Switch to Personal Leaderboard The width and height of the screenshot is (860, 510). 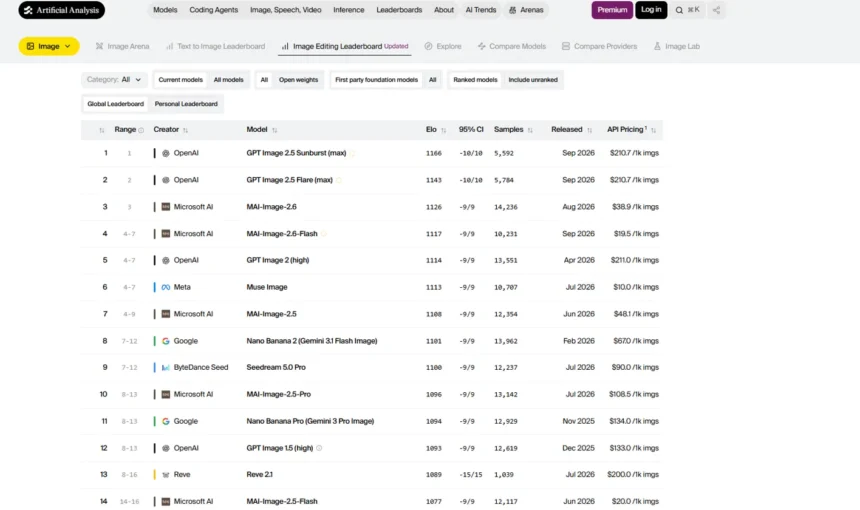pyautogui.click(x=186, y=104)
